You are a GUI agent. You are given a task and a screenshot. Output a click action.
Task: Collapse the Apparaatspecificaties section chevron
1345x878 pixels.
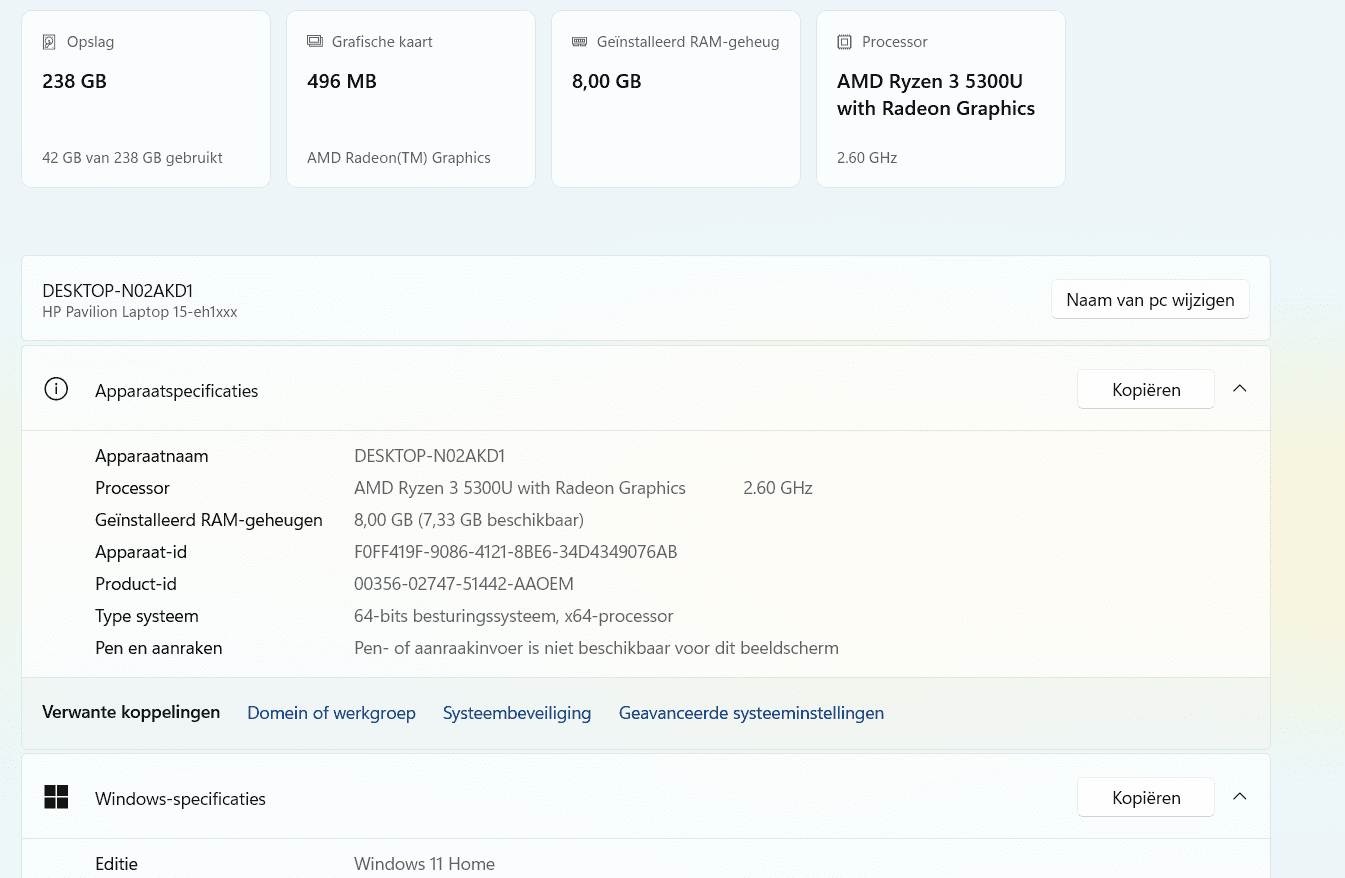(x=1239, y=389)
